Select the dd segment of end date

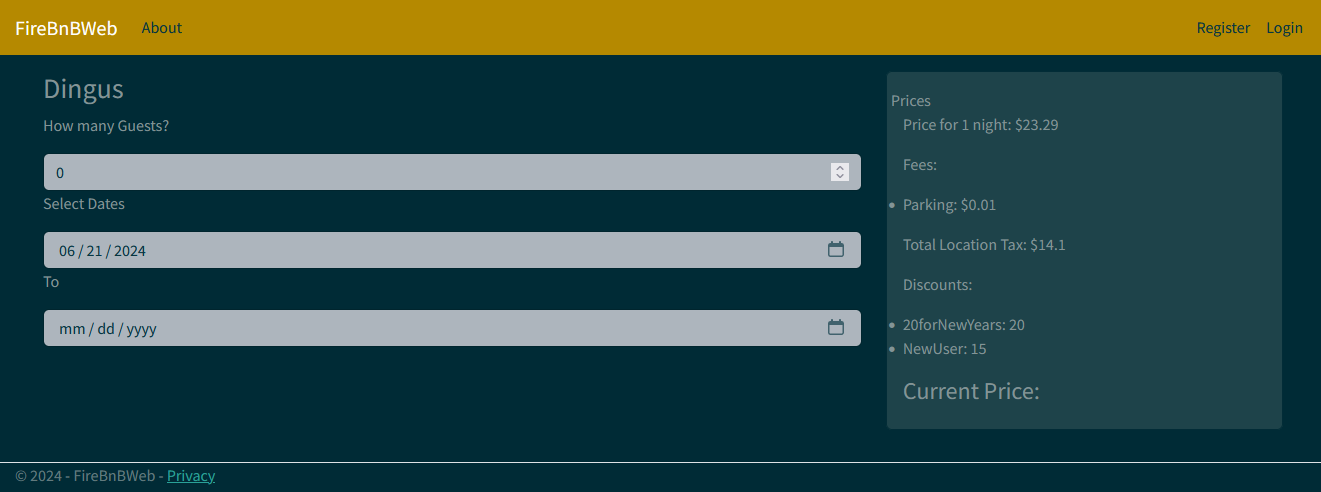(x=106, y=329)
